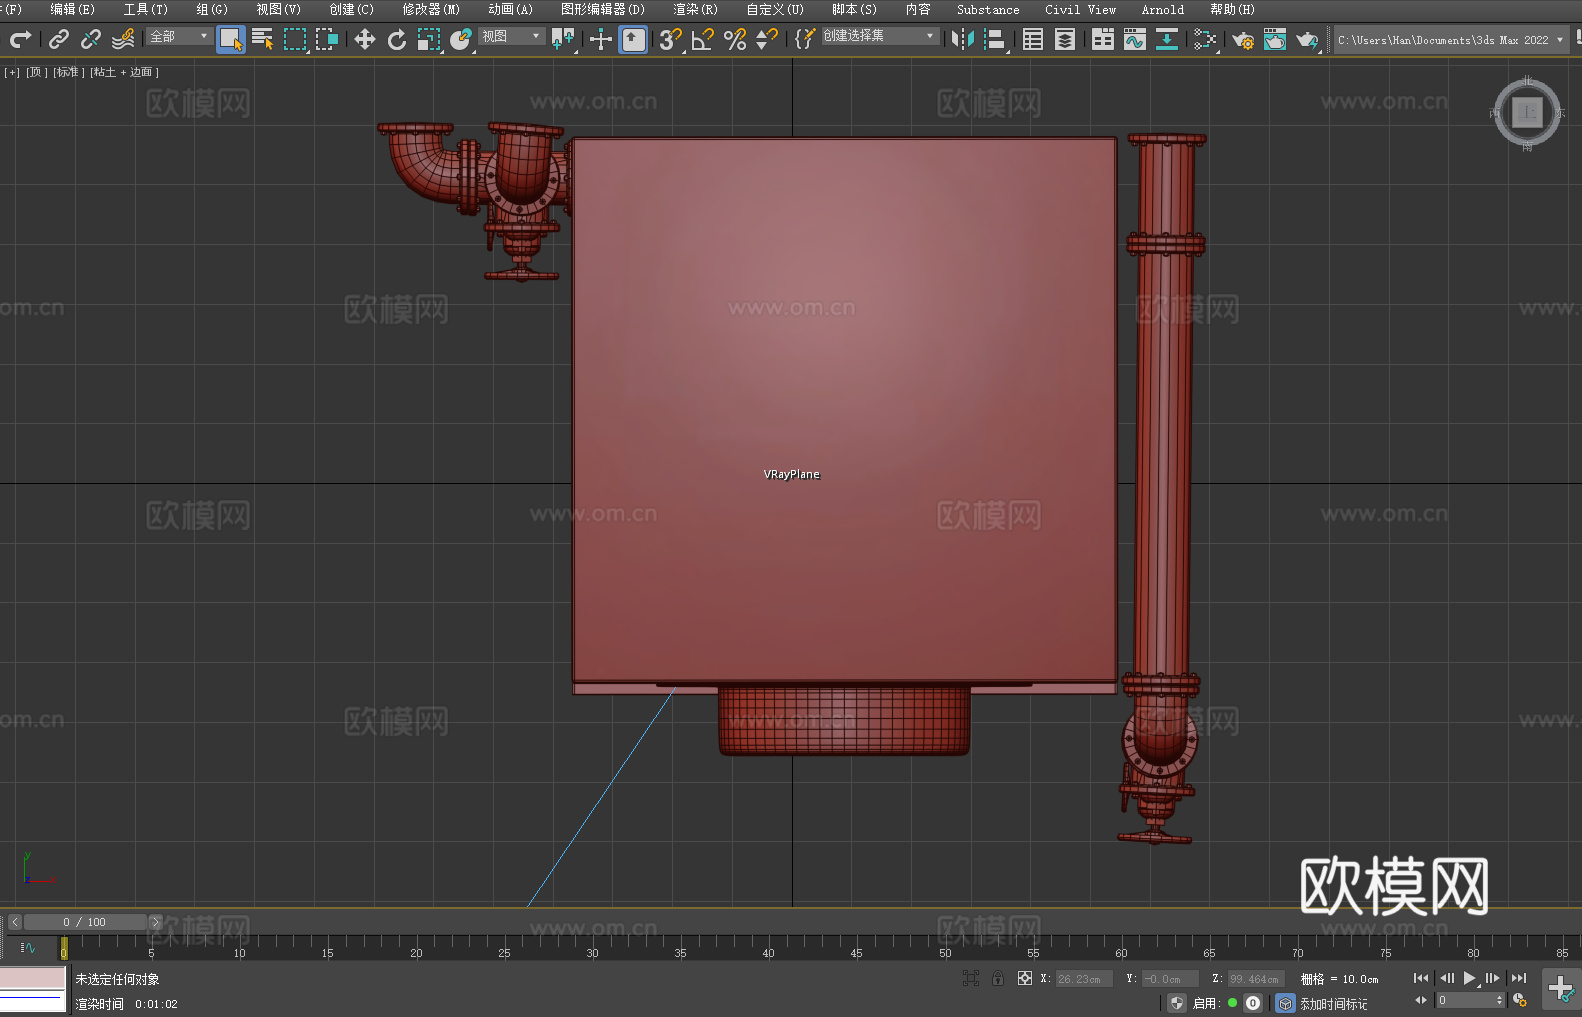
Task: Toggle the selection lock padlock
Action: click(x=998, y=978)
